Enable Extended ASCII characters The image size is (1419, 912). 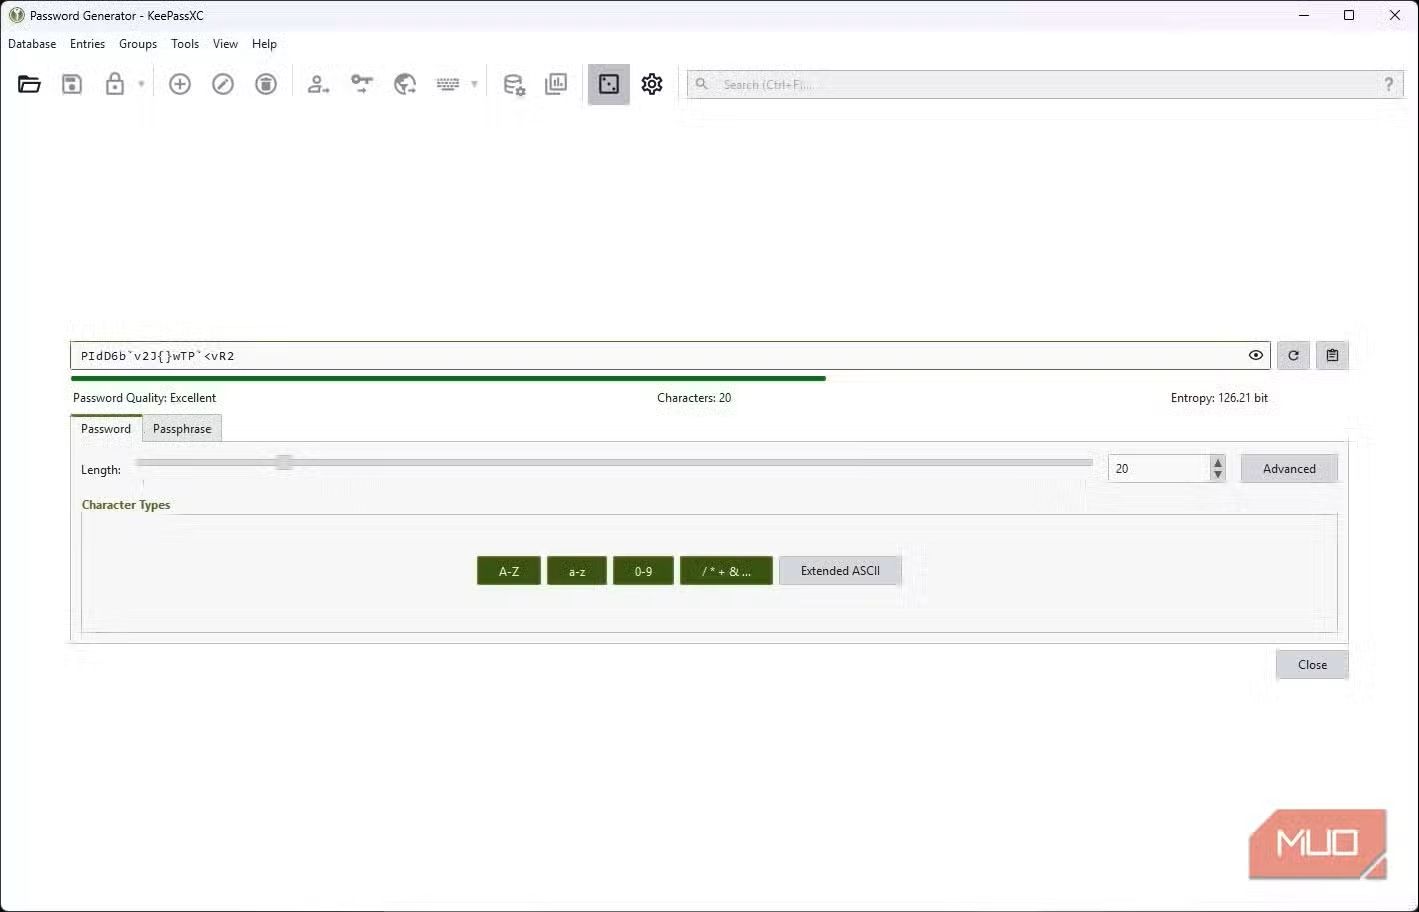[x=840, y=571]
